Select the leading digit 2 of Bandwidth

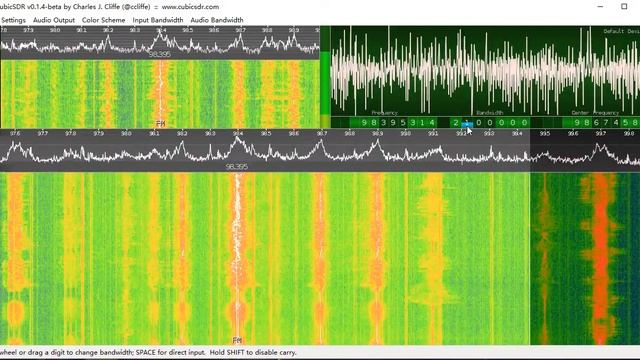tap(456, 122)
